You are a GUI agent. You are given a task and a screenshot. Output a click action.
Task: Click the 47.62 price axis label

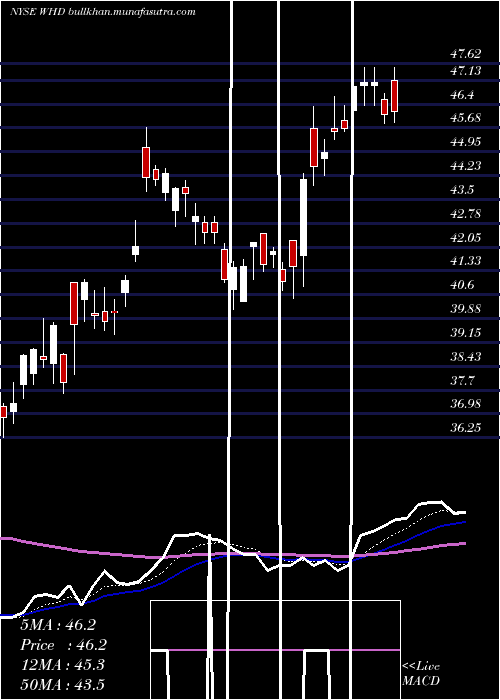466,54
